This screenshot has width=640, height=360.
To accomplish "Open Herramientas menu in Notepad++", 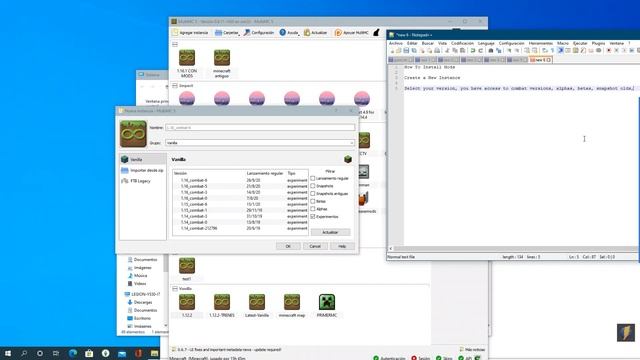I will (540, 43).
